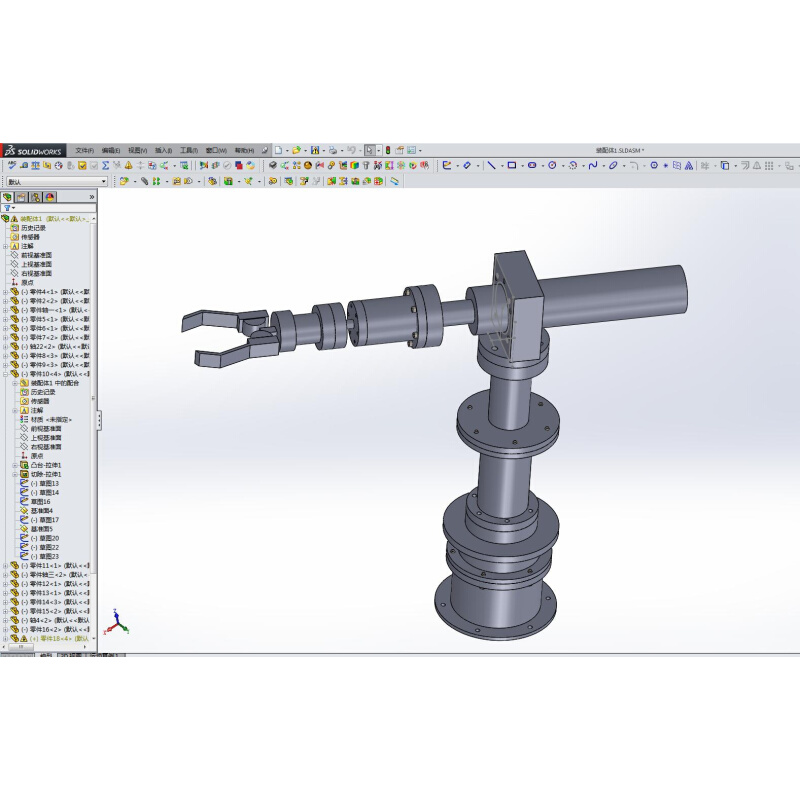This screenshot has height=800, width=800.
Task: Select the 材质 <未指定> material item
Action: pyautogui.click(x=46, y=420)
